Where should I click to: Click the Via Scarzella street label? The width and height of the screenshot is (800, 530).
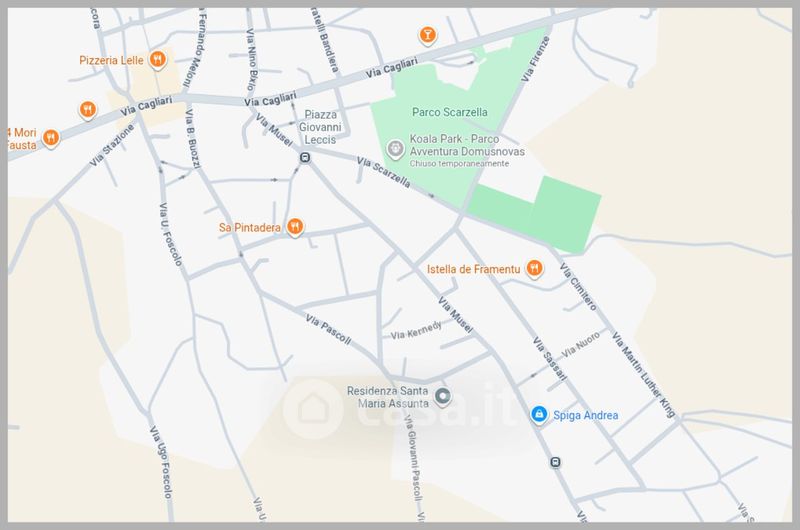(x=384, y=172)
